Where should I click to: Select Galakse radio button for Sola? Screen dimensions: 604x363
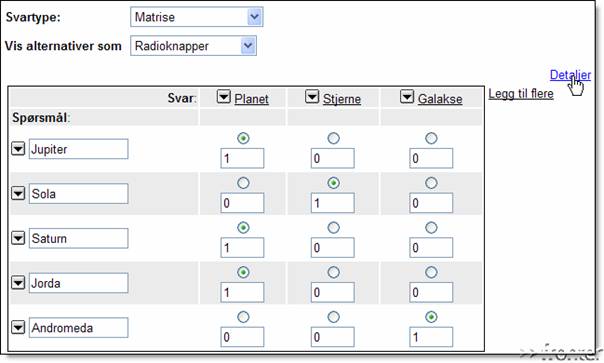[x=431, y=183]
